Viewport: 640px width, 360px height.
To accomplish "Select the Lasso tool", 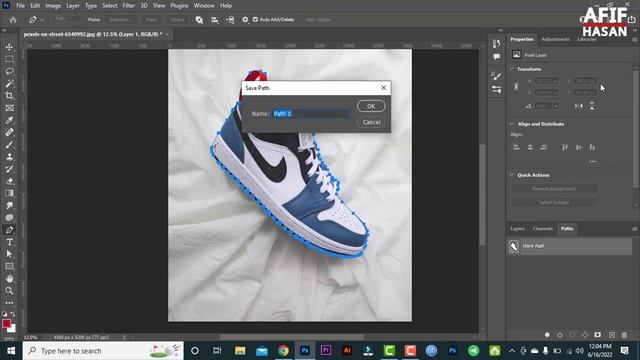I will (x=9, y=71).
